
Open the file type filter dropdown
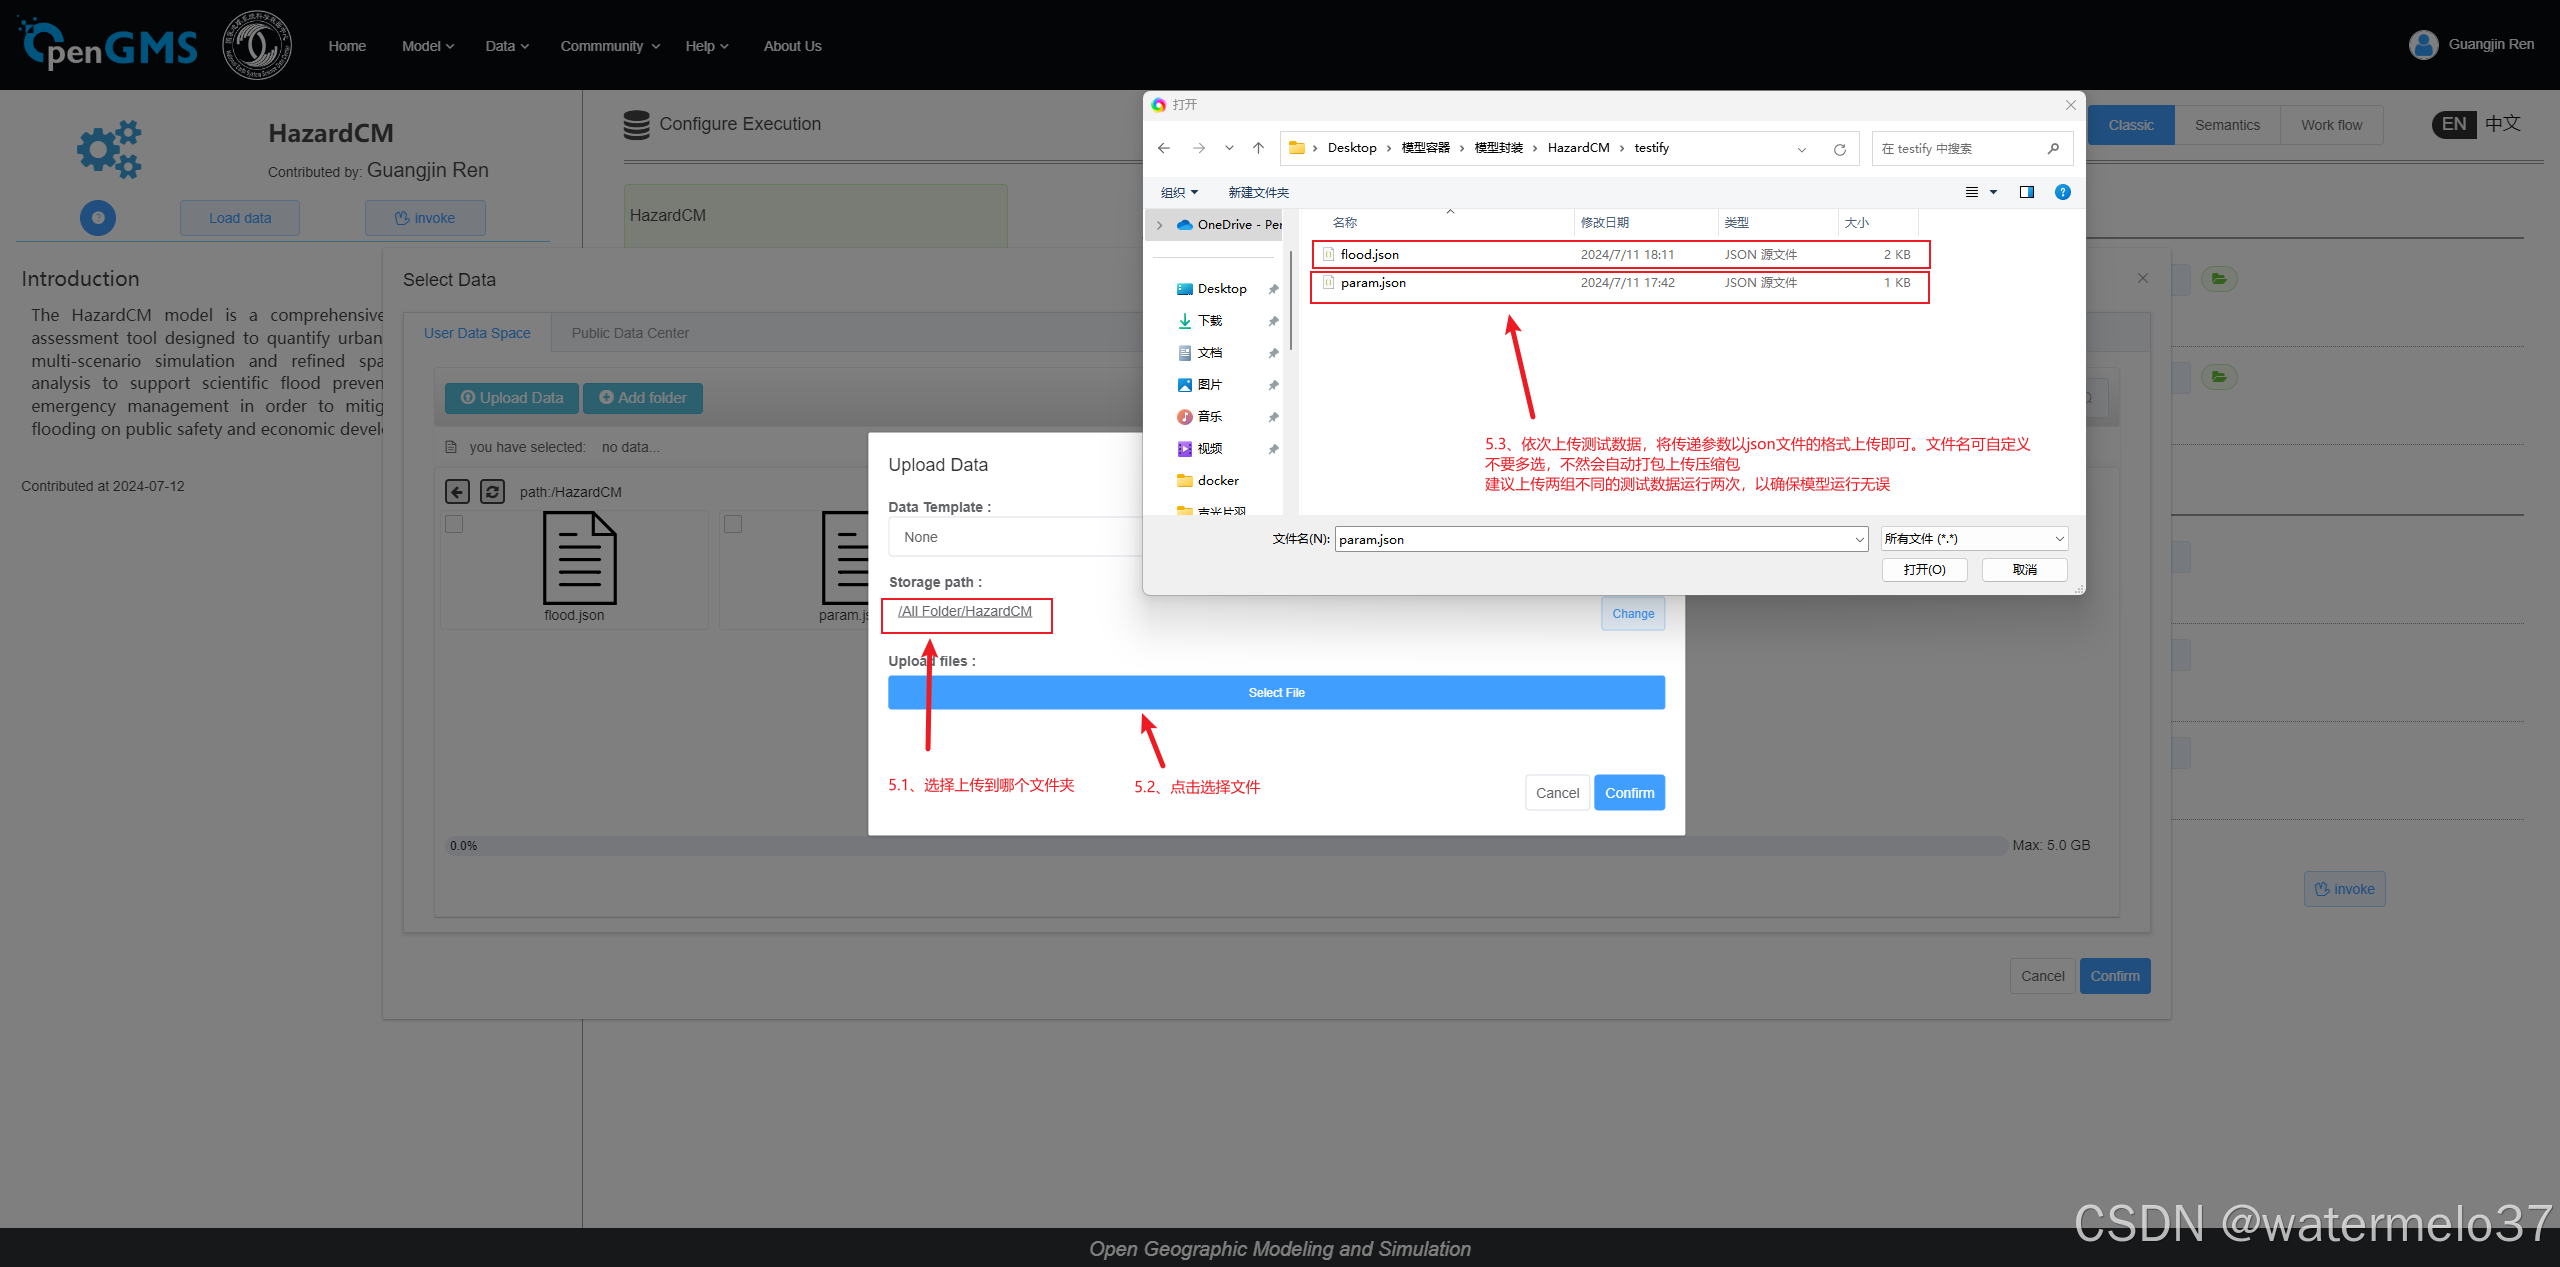tap(1973, 539)
